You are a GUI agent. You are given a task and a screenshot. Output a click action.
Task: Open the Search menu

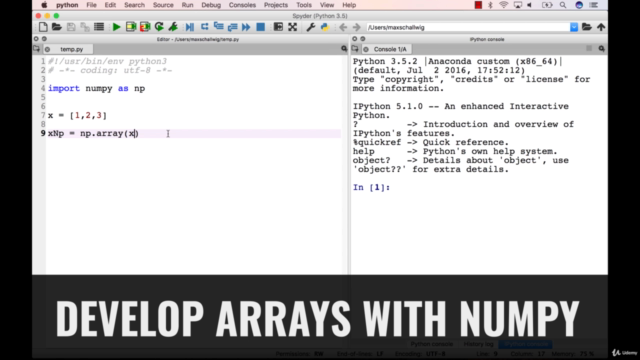[x=134, y=5]
